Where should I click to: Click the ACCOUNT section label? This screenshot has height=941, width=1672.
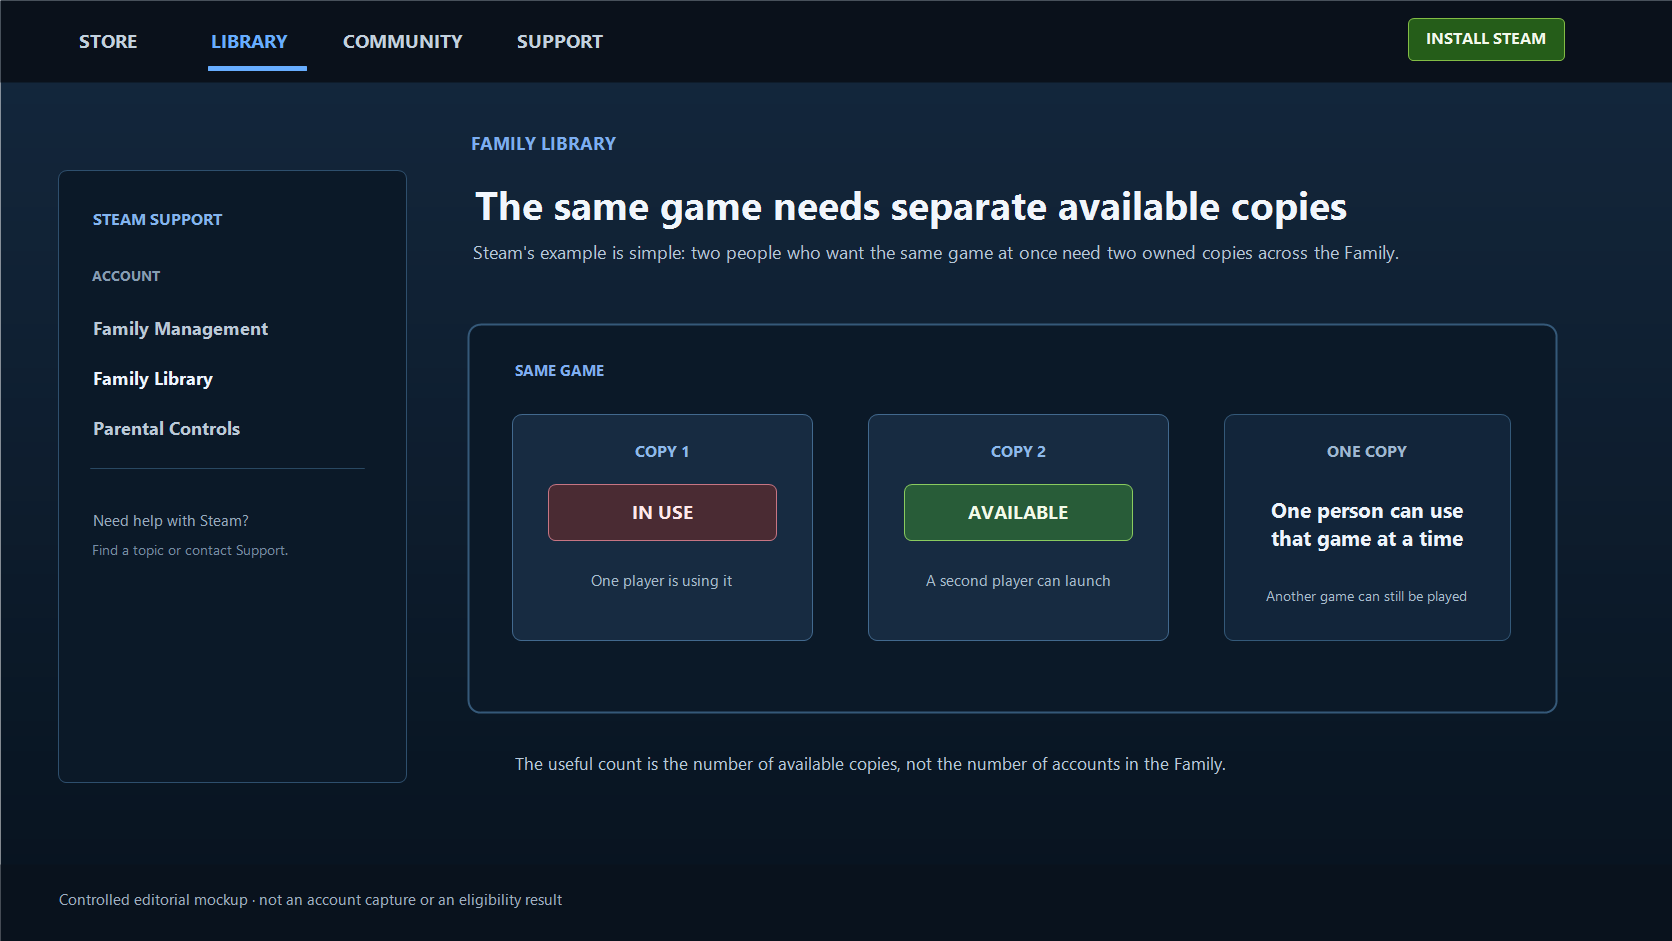[126, 276]
